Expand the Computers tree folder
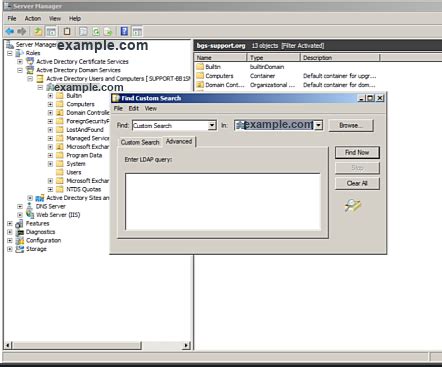Image resolution: width=442 pixels, height=367 pixels. point(50,104)
